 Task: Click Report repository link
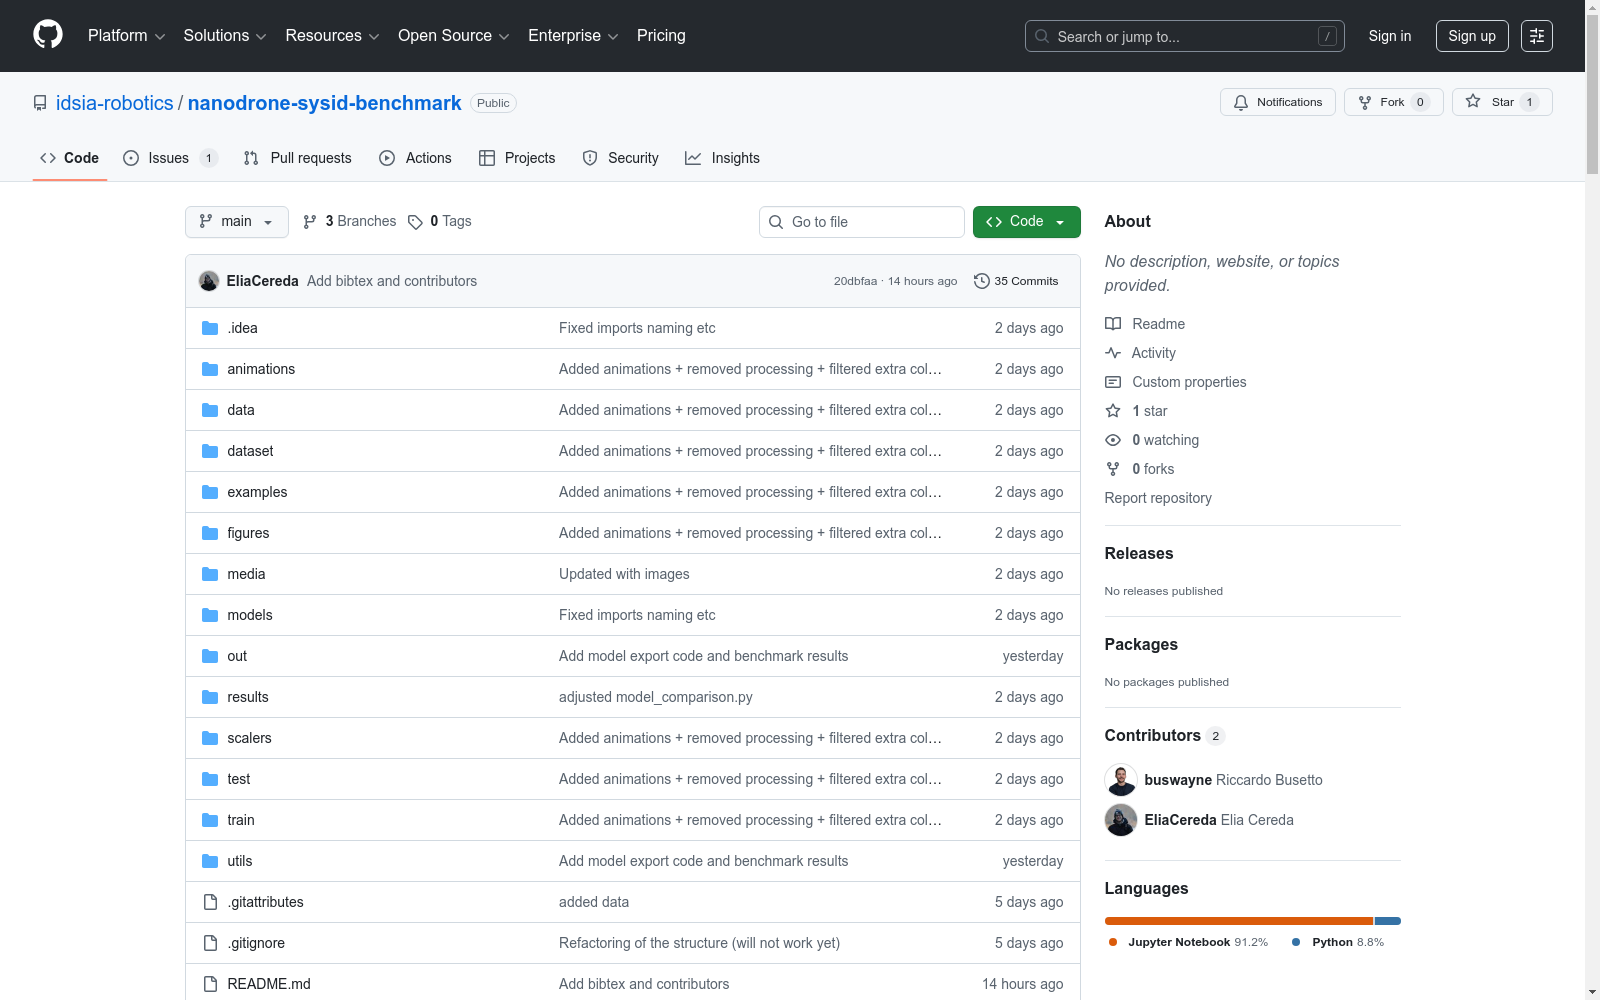coord(1158,498)
